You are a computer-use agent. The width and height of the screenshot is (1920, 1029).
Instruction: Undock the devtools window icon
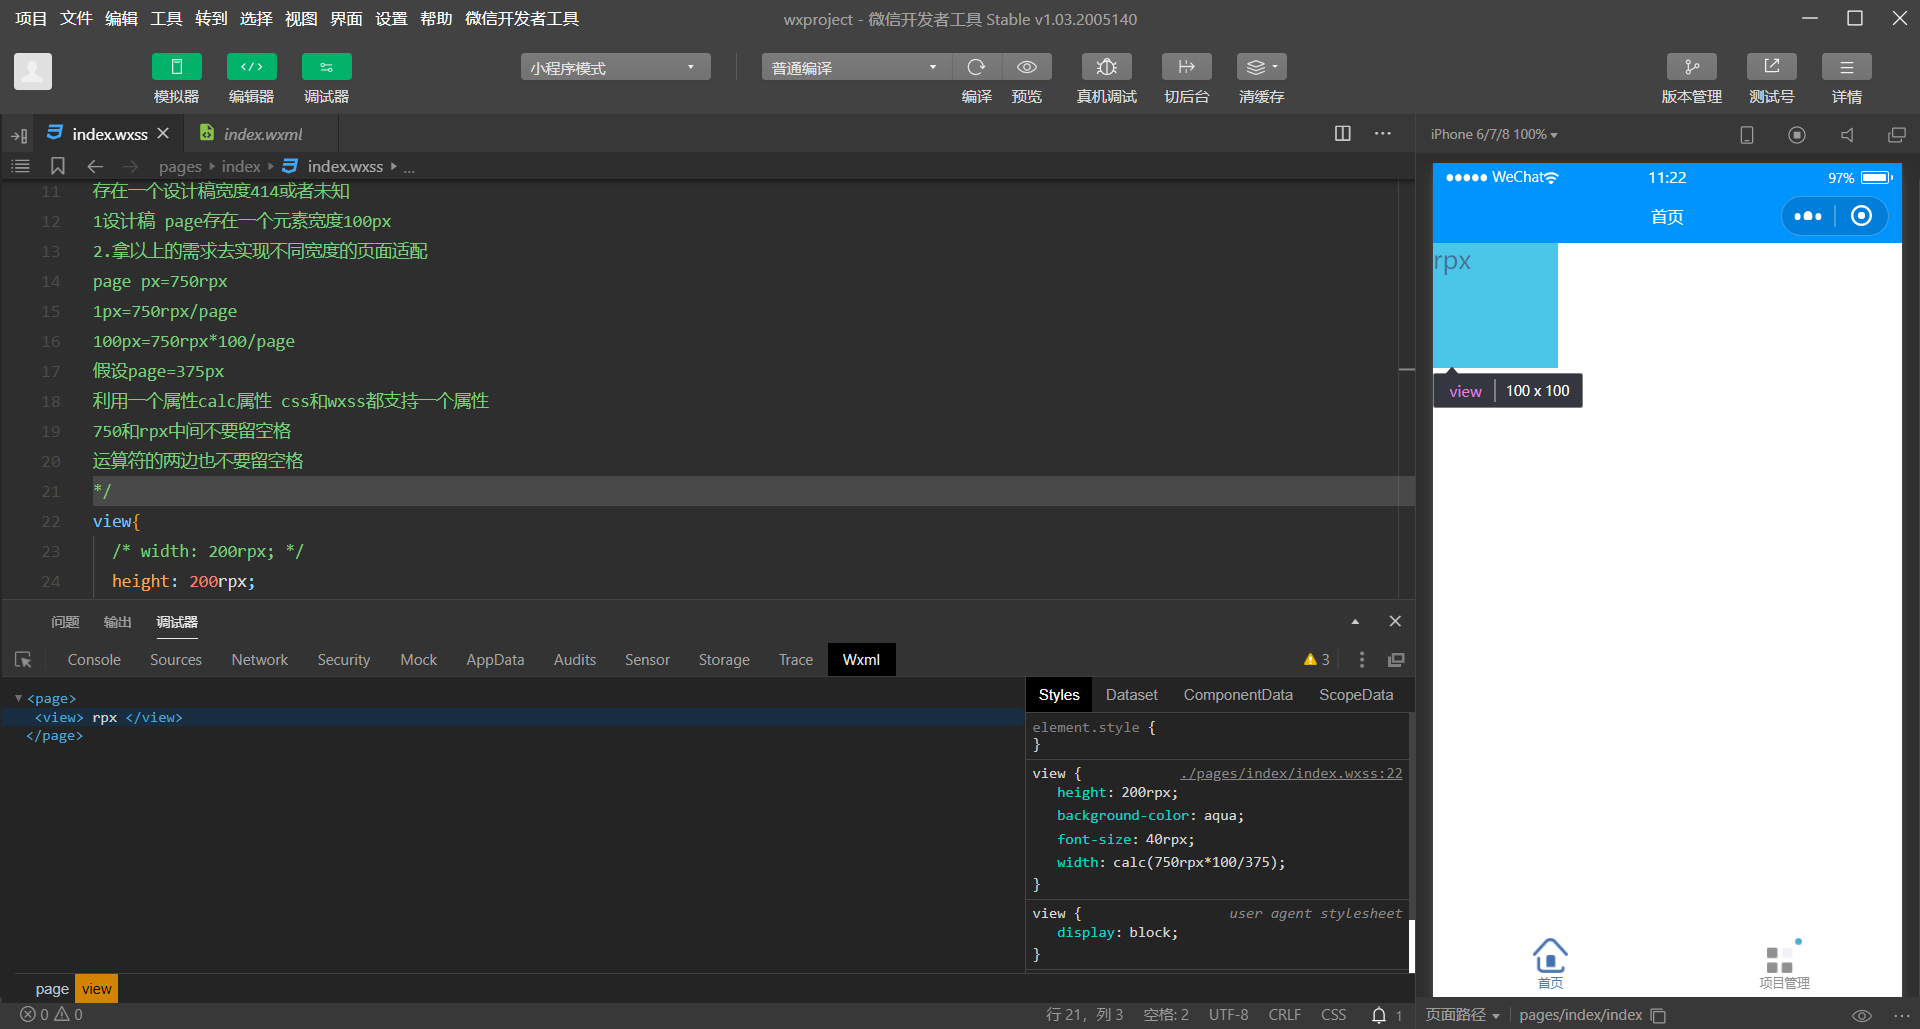click(1396, 660)
